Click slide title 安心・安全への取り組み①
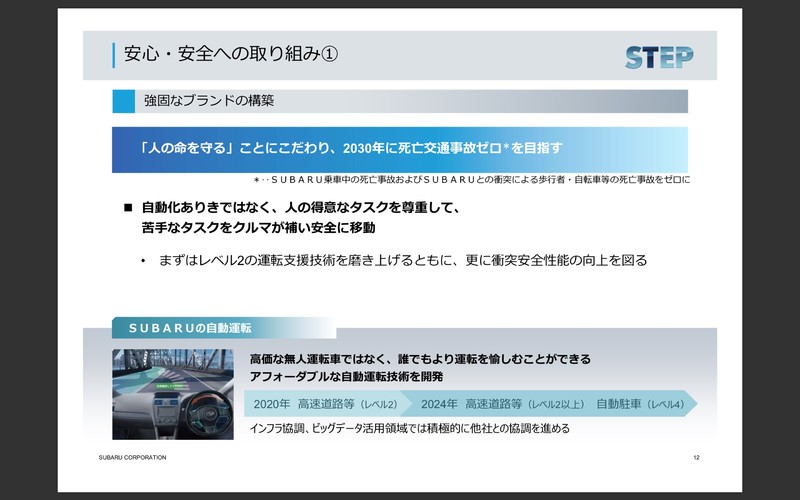The width and height of the screenshot is (800, 500). tap(231, 54)
